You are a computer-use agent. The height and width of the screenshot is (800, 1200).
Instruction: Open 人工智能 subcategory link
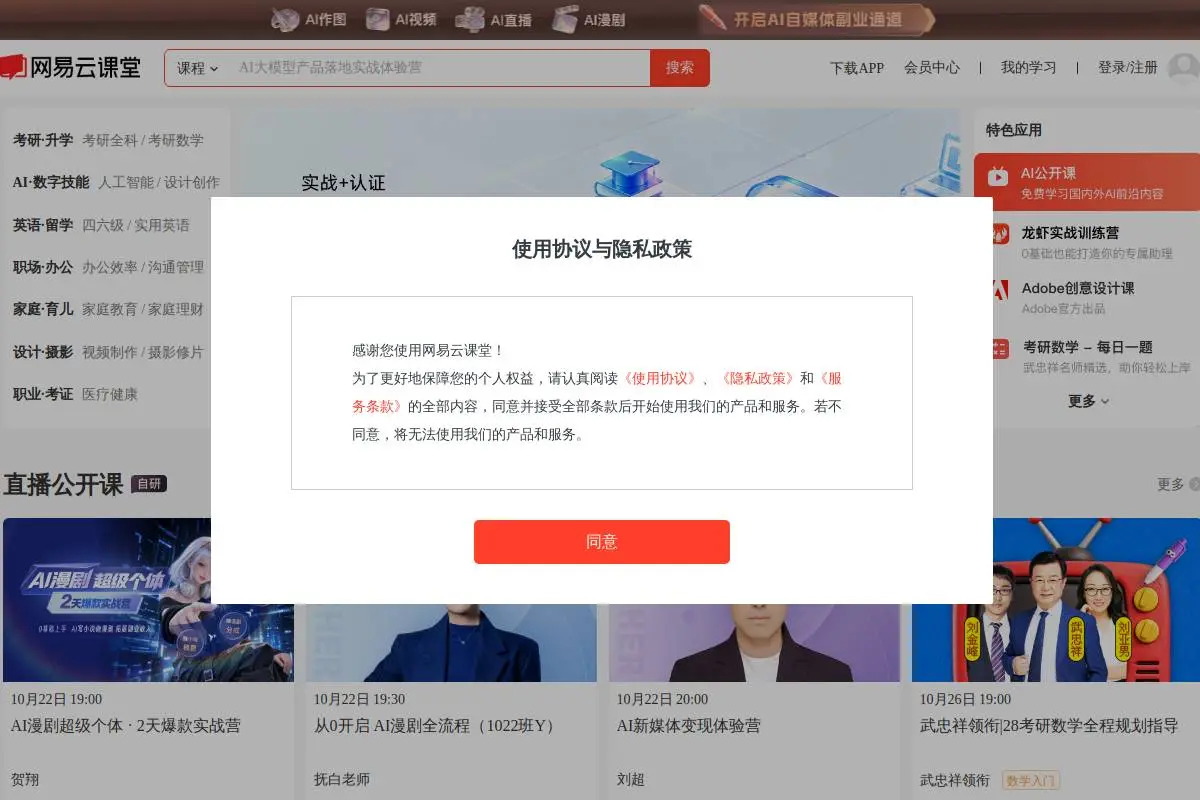(126, 182)
